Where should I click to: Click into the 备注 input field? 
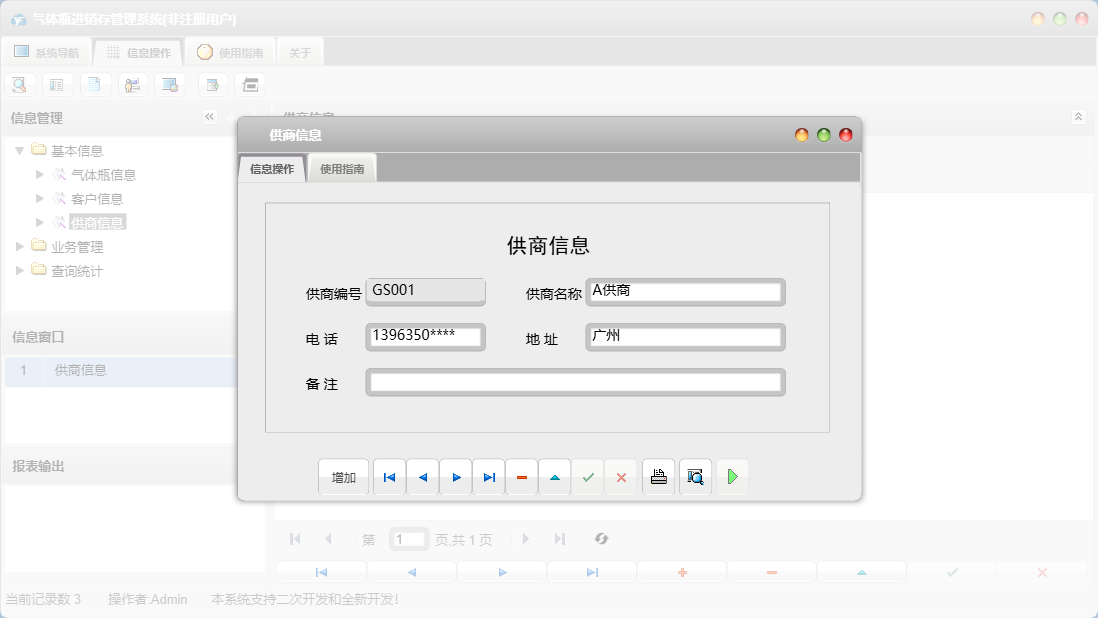pos(575,382)
